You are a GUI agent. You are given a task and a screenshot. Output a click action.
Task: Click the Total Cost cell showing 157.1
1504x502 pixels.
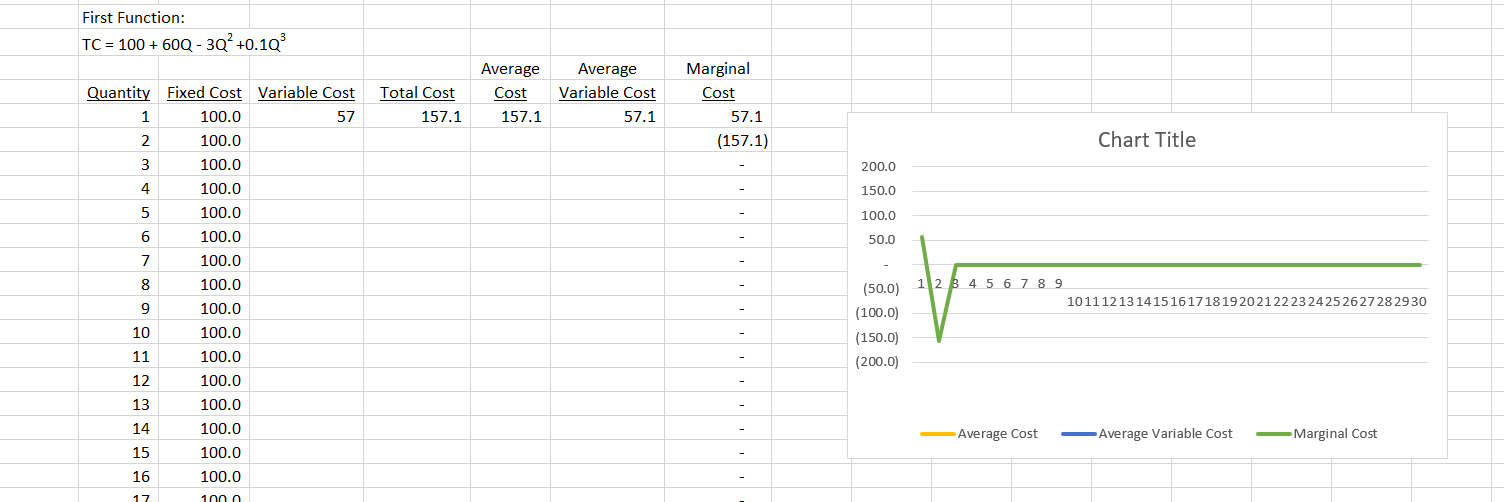[417, 117]
